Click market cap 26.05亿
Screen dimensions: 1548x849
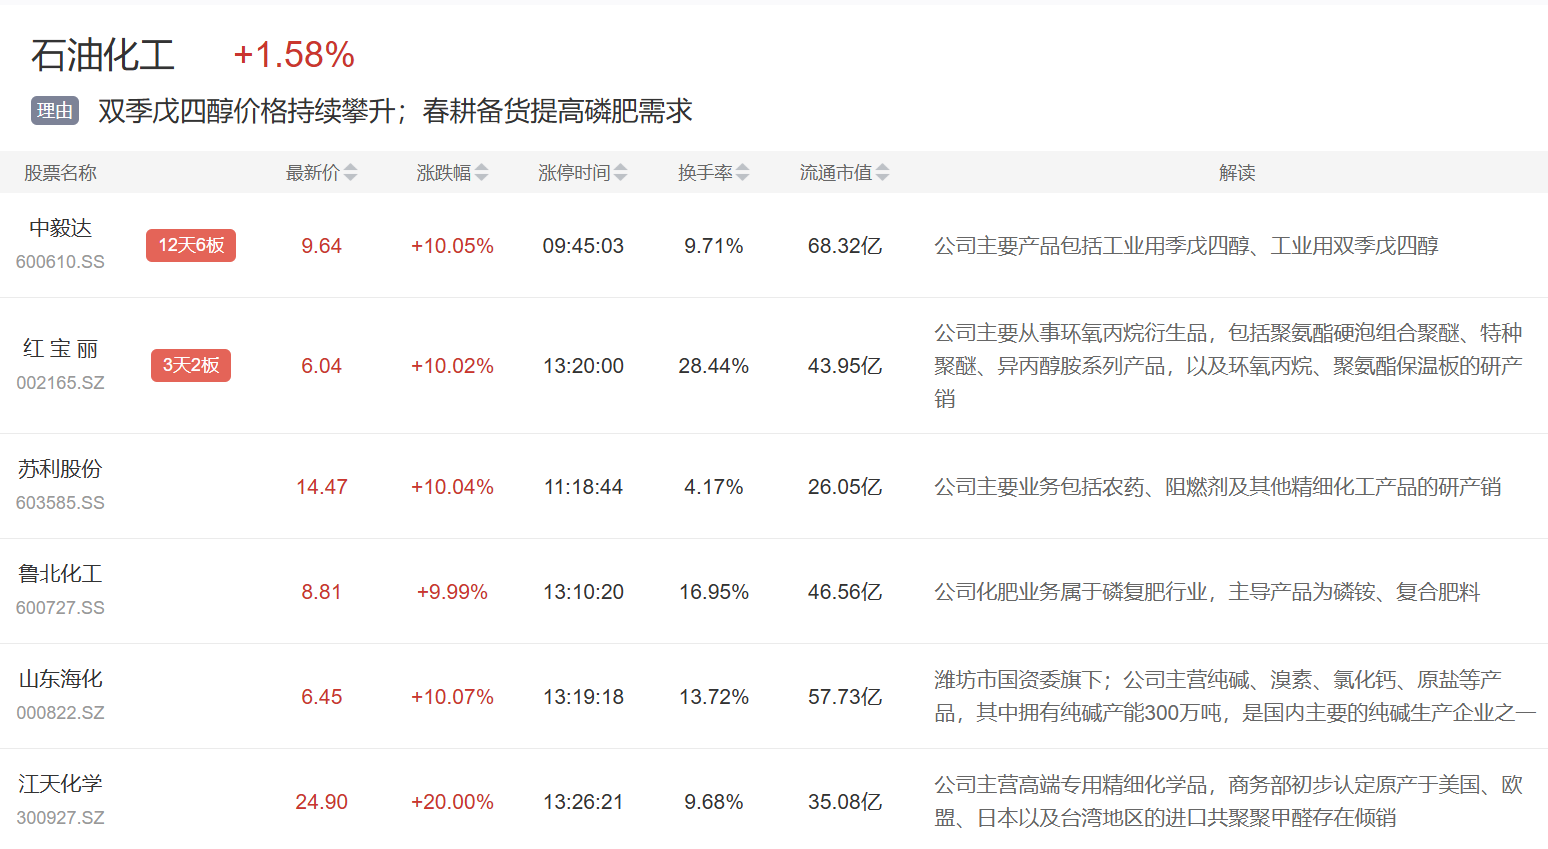[x=845, y=487]
